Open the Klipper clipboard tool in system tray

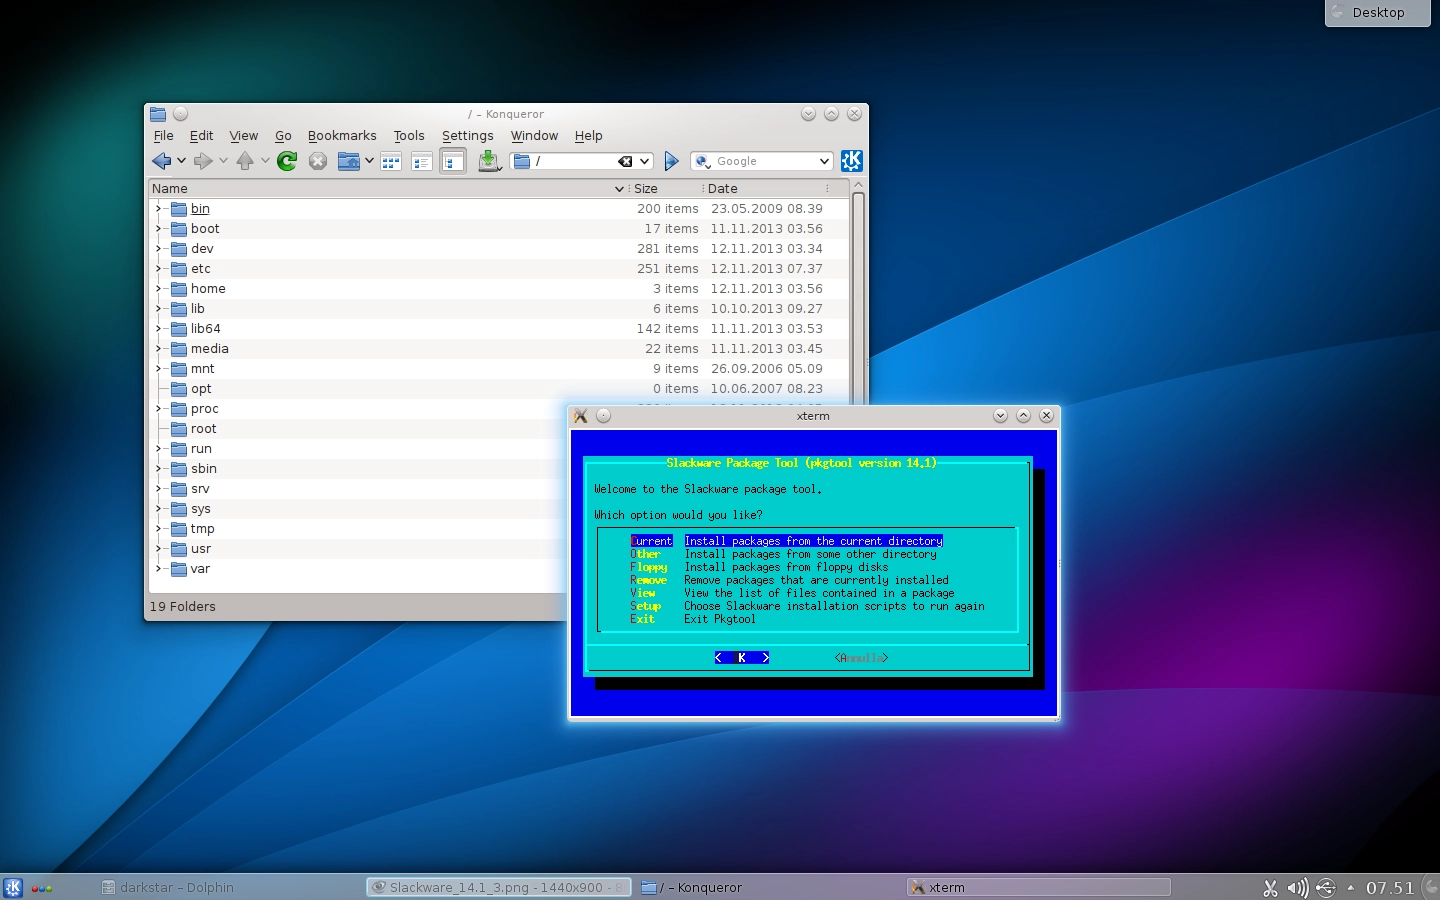point(1270,887)
